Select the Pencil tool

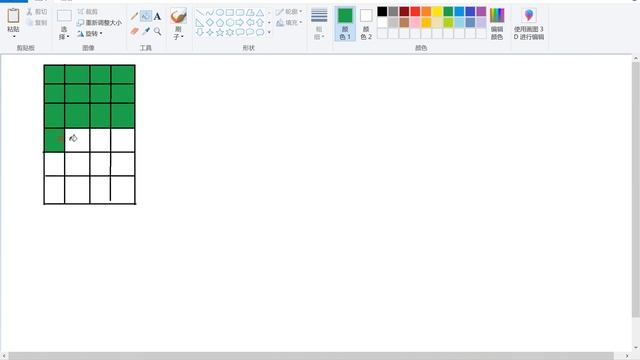[x=134, y=16]
